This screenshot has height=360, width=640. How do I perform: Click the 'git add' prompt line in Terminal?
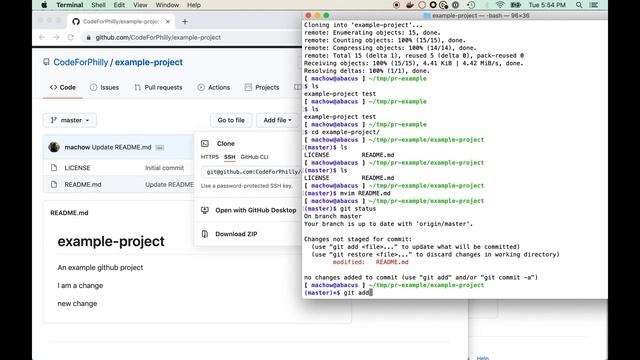click(x=338, y=293)
